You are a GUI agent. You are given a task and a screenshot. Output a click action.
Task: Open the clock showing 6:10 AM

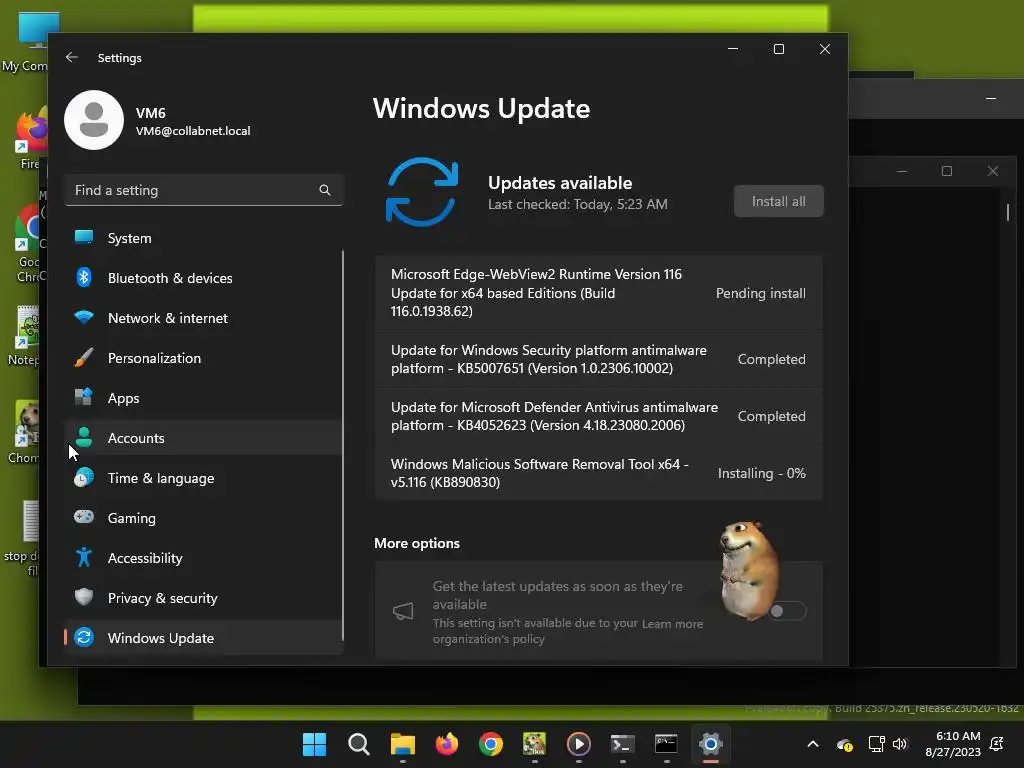click(x=953, y=744)
